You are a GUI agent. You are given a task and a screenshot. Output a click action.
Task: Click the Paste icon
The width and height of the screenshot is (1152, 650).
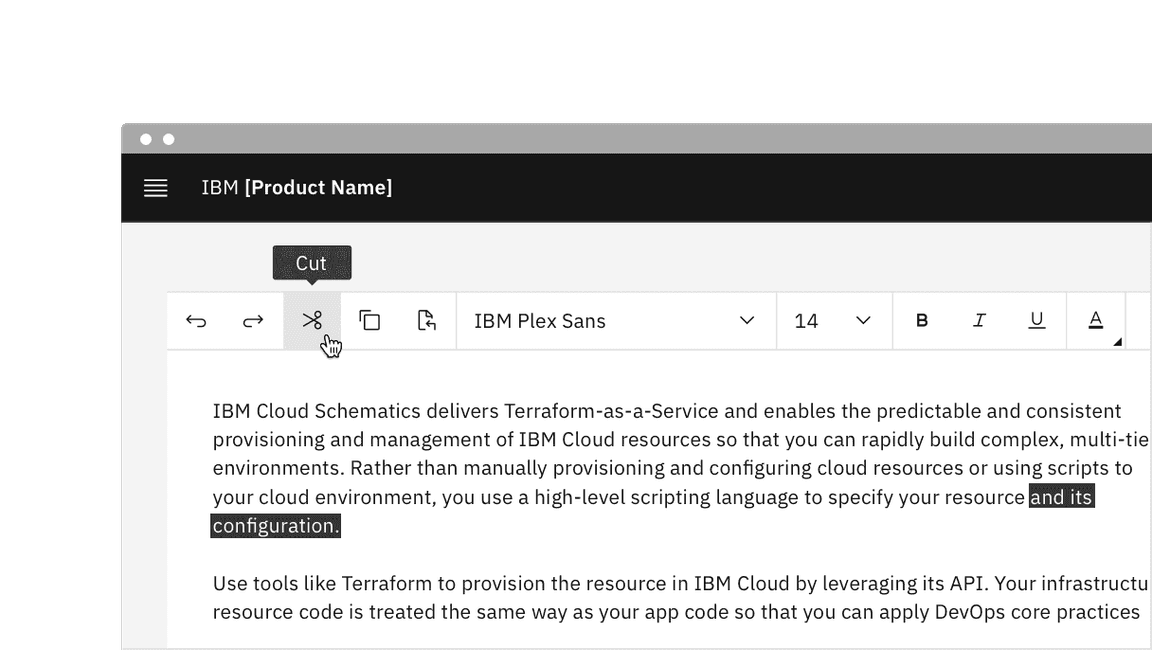pyautogui.click(x=427, y=320)
